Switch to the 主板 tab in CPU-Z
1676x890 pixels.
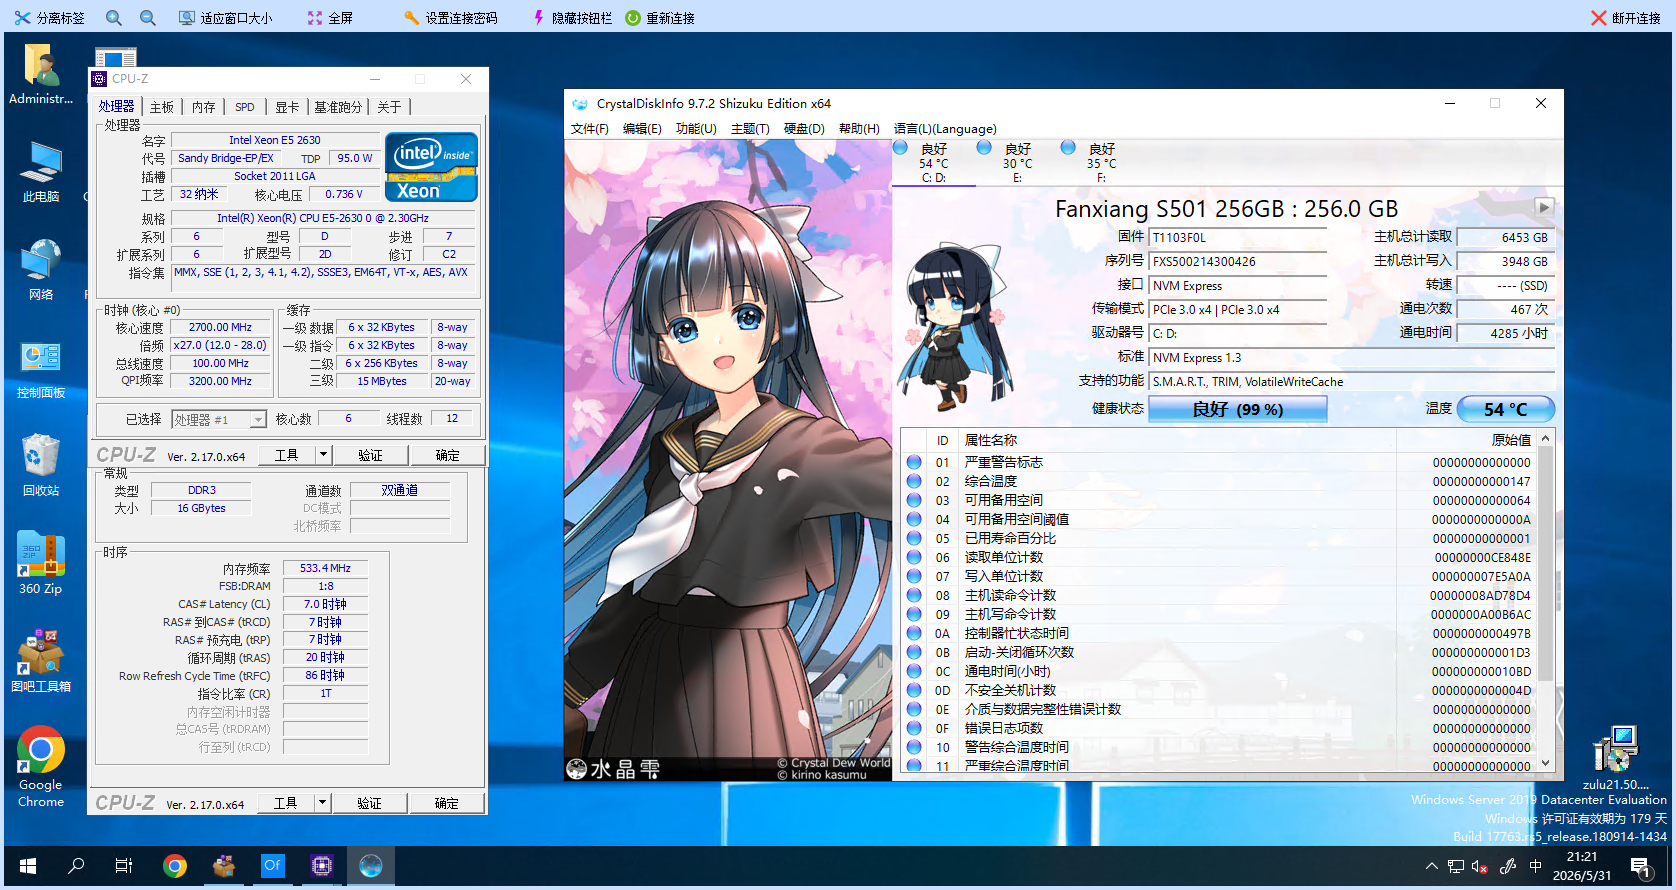coord(162,107)
